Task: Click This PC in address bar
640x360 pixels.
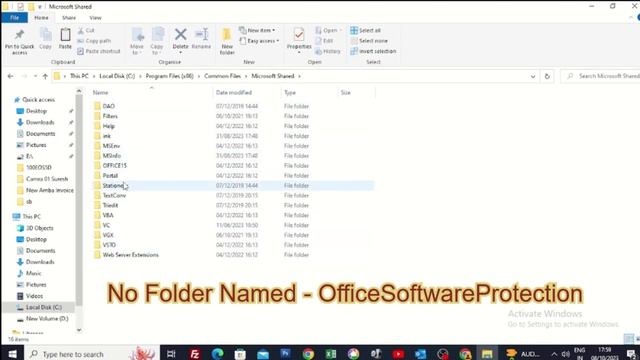Action: (79, 76)
